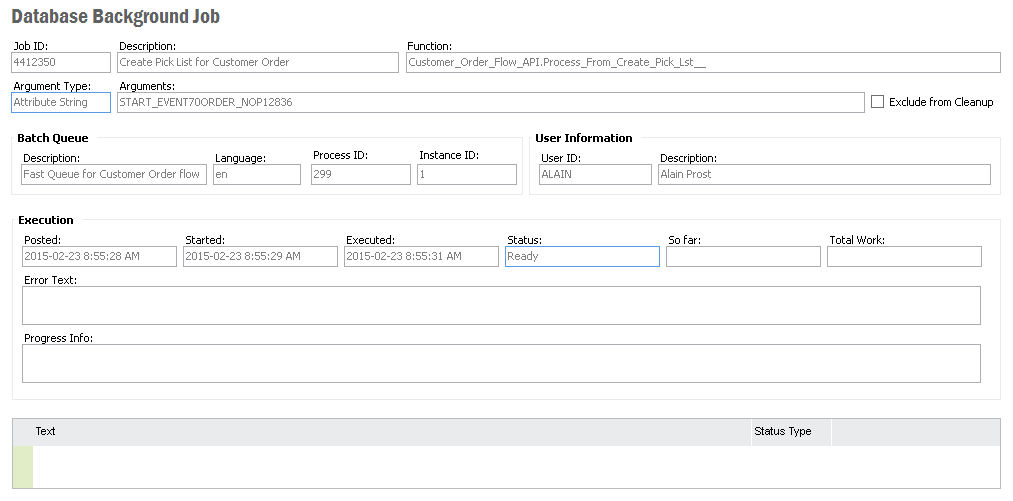Focus the Process ID field

361,175
